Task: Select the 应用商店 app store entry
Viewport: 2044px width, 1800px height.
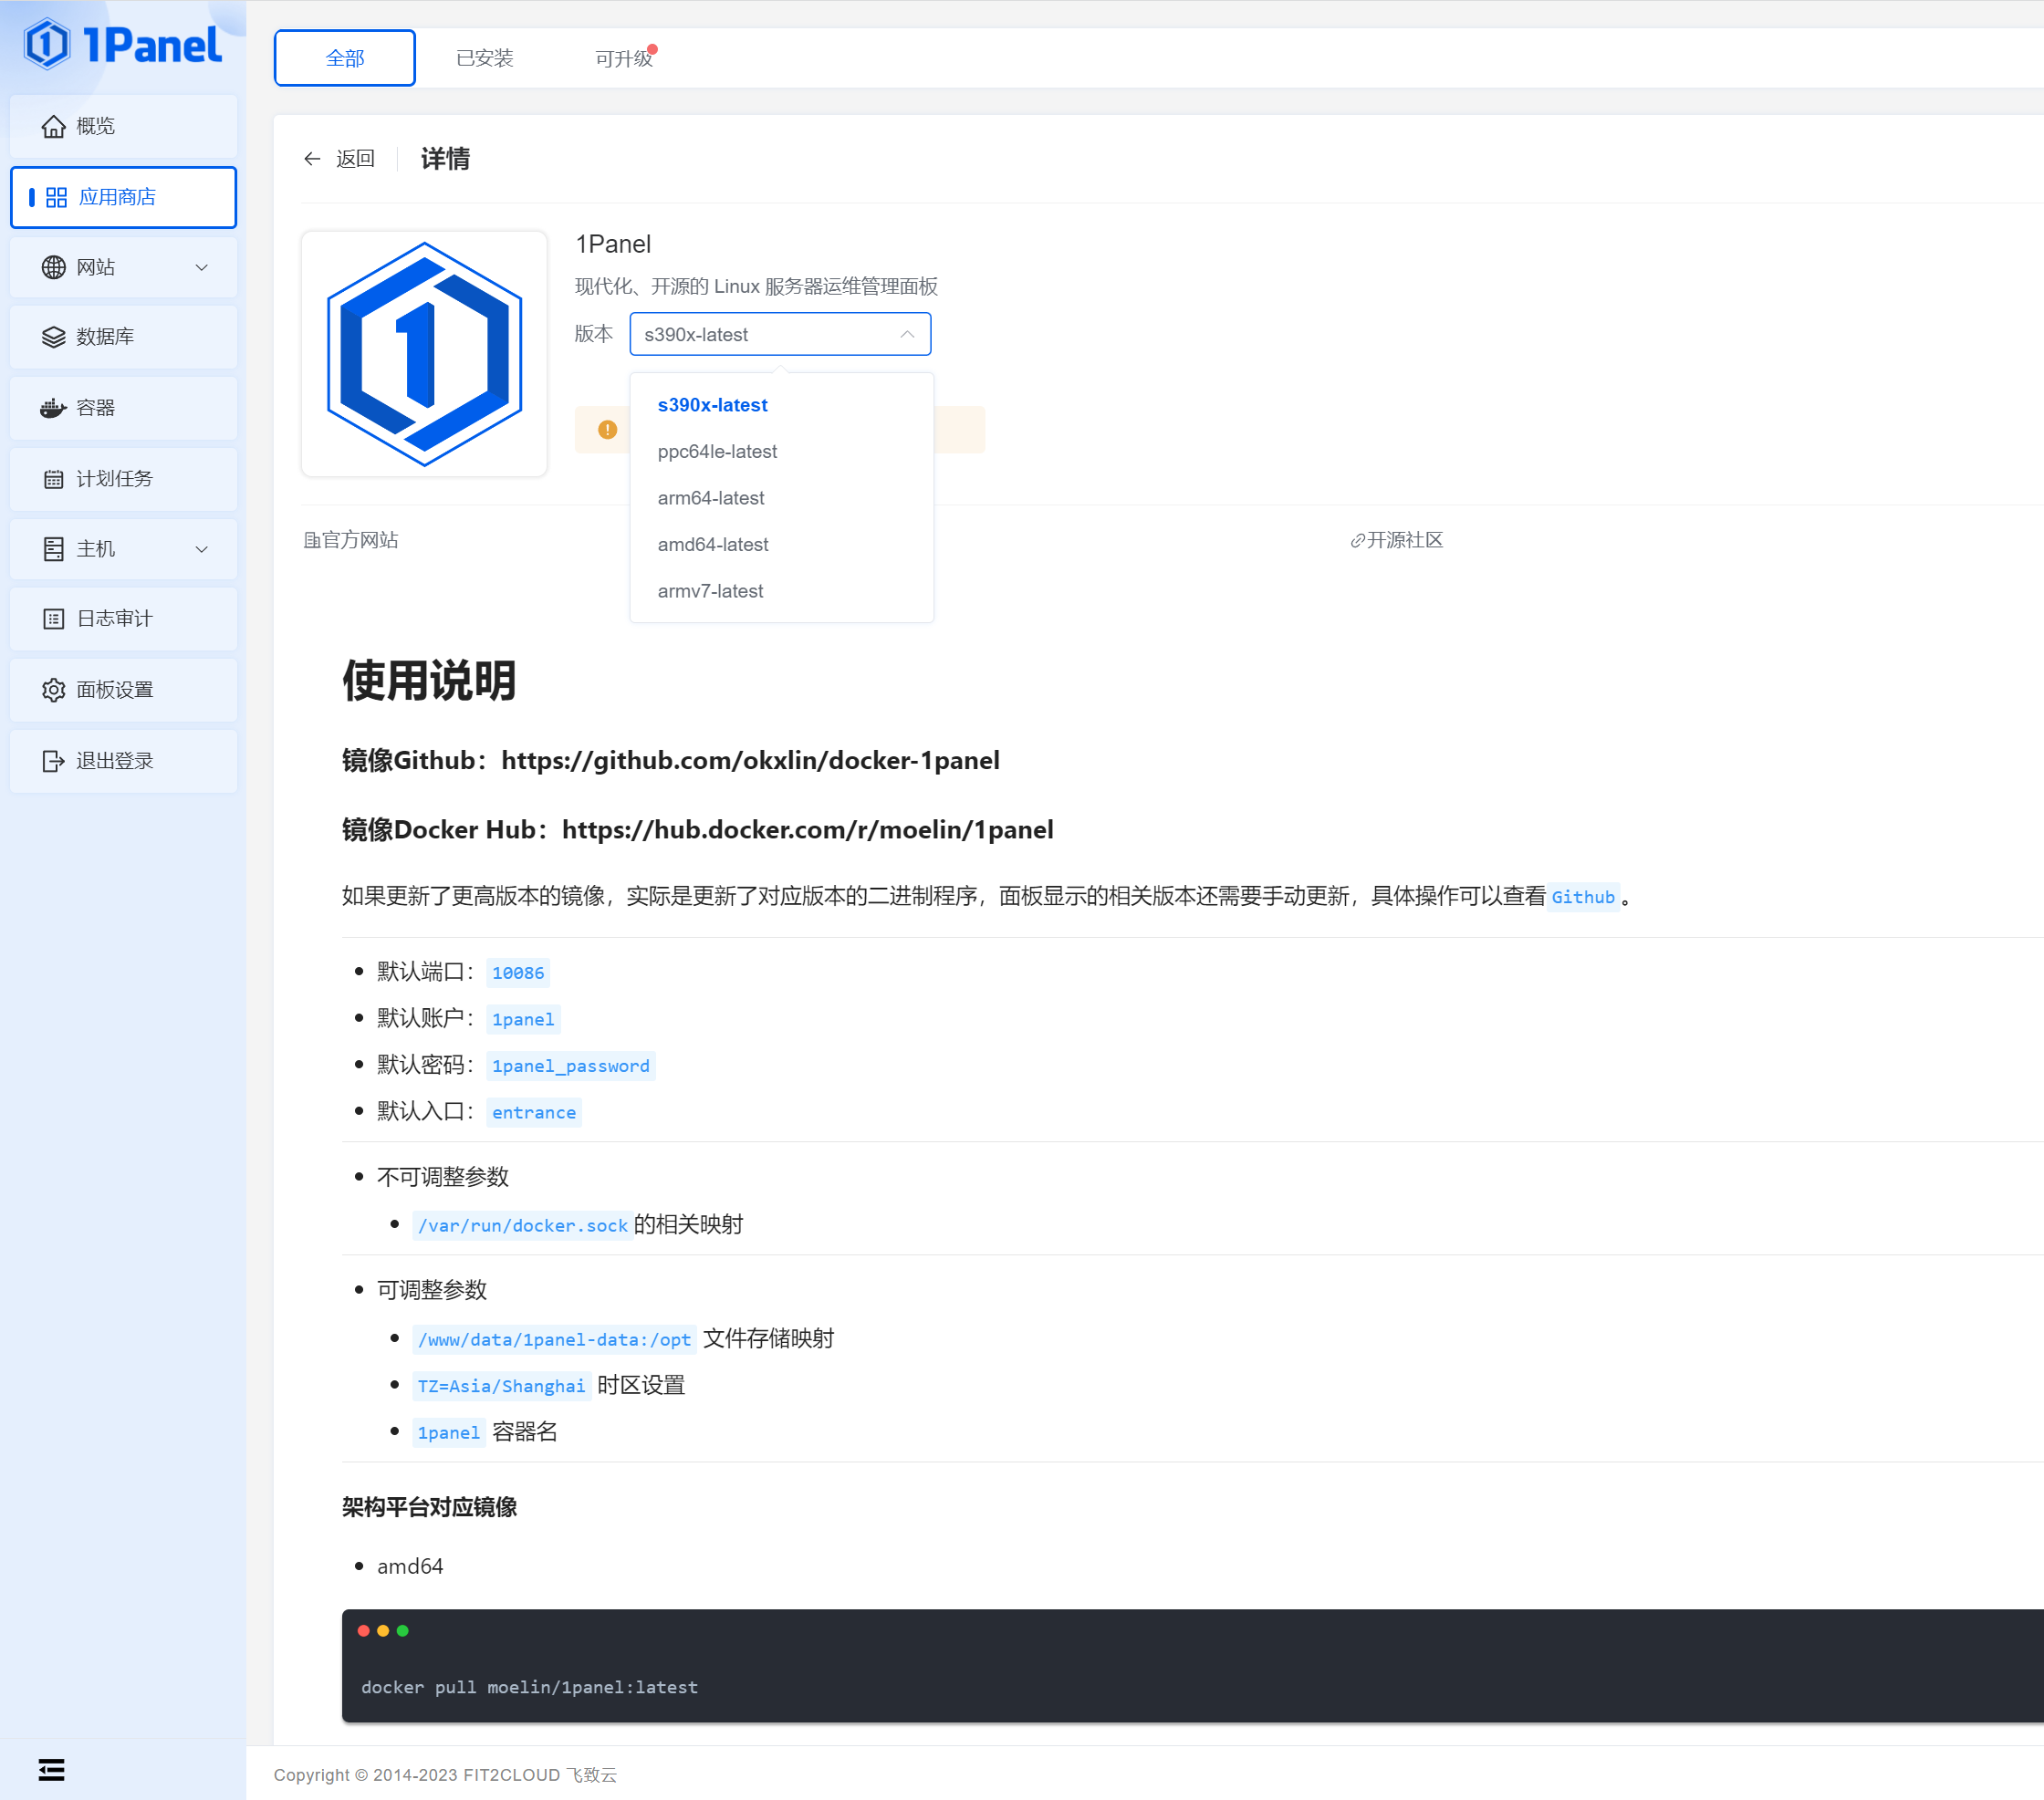Action: (118, 197)
